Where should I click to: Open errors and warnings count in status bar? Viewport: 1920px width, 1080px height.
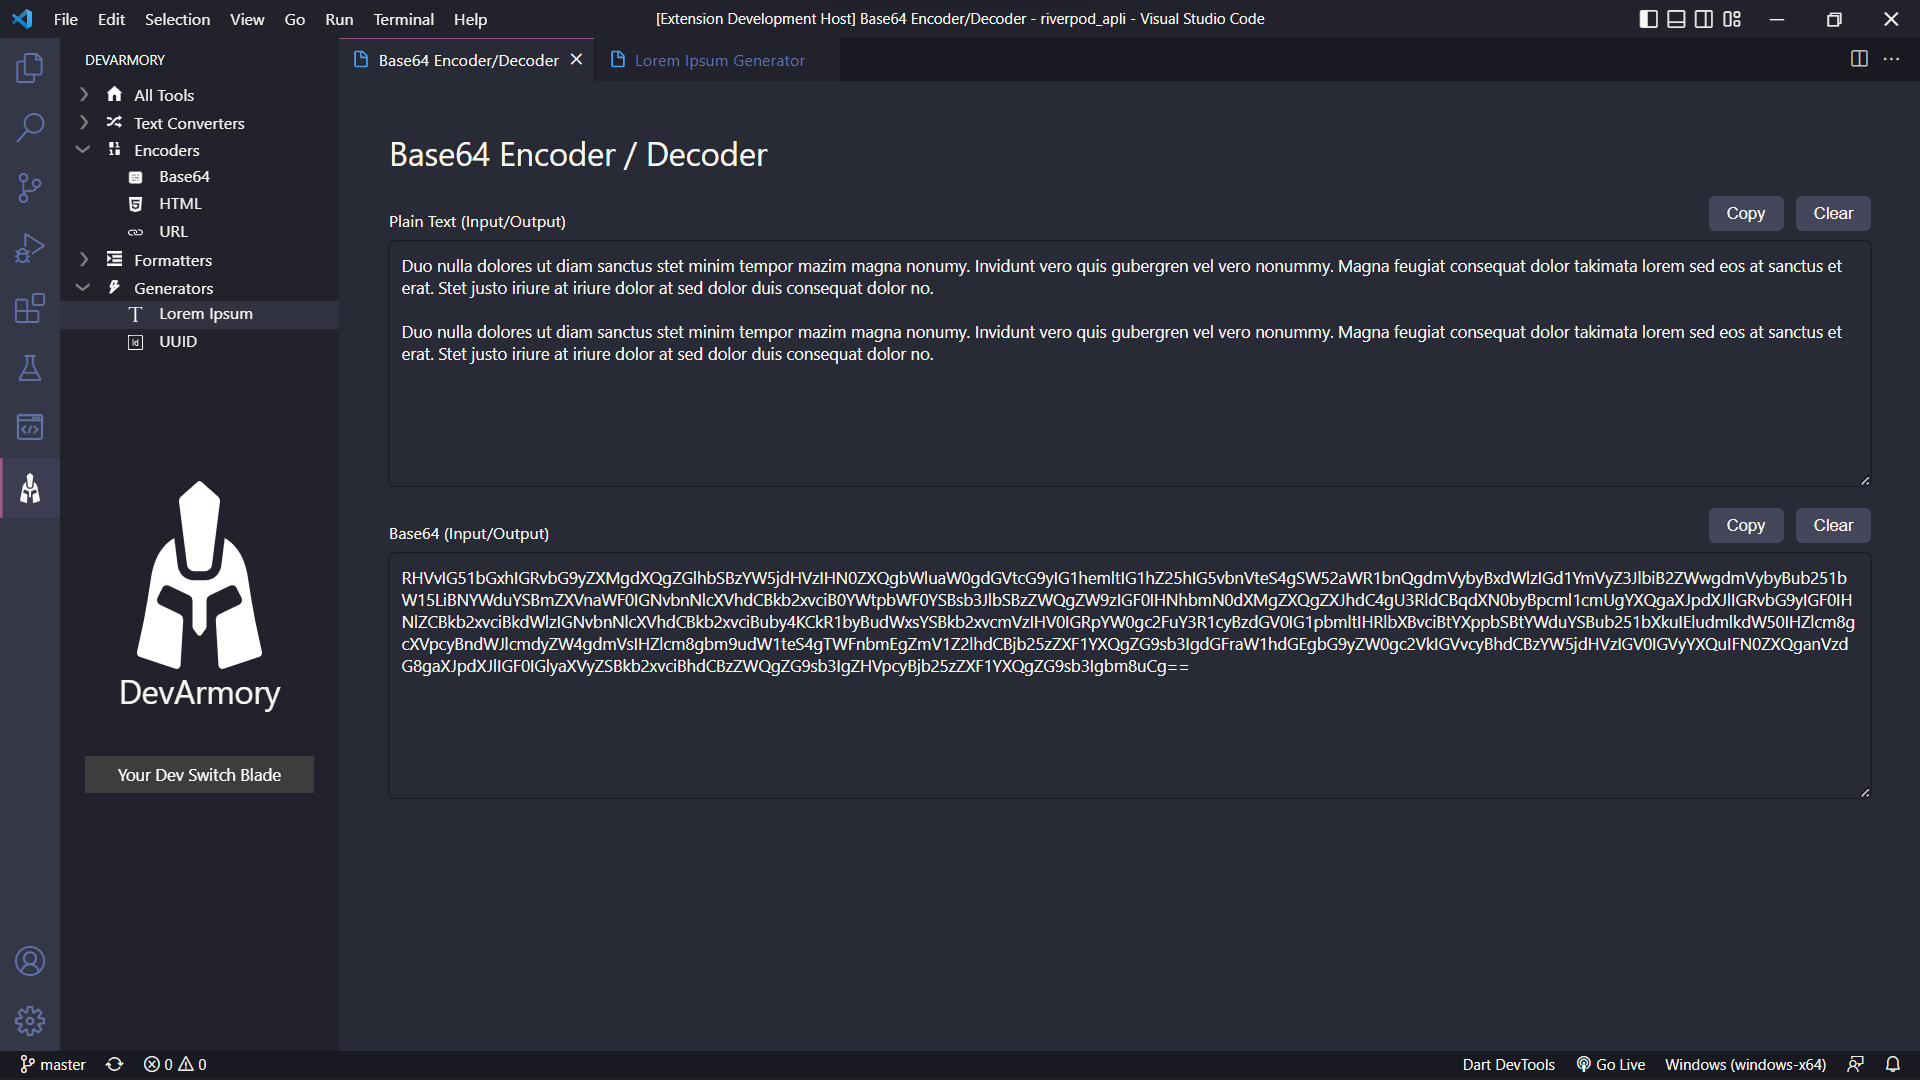point(175,1064)
